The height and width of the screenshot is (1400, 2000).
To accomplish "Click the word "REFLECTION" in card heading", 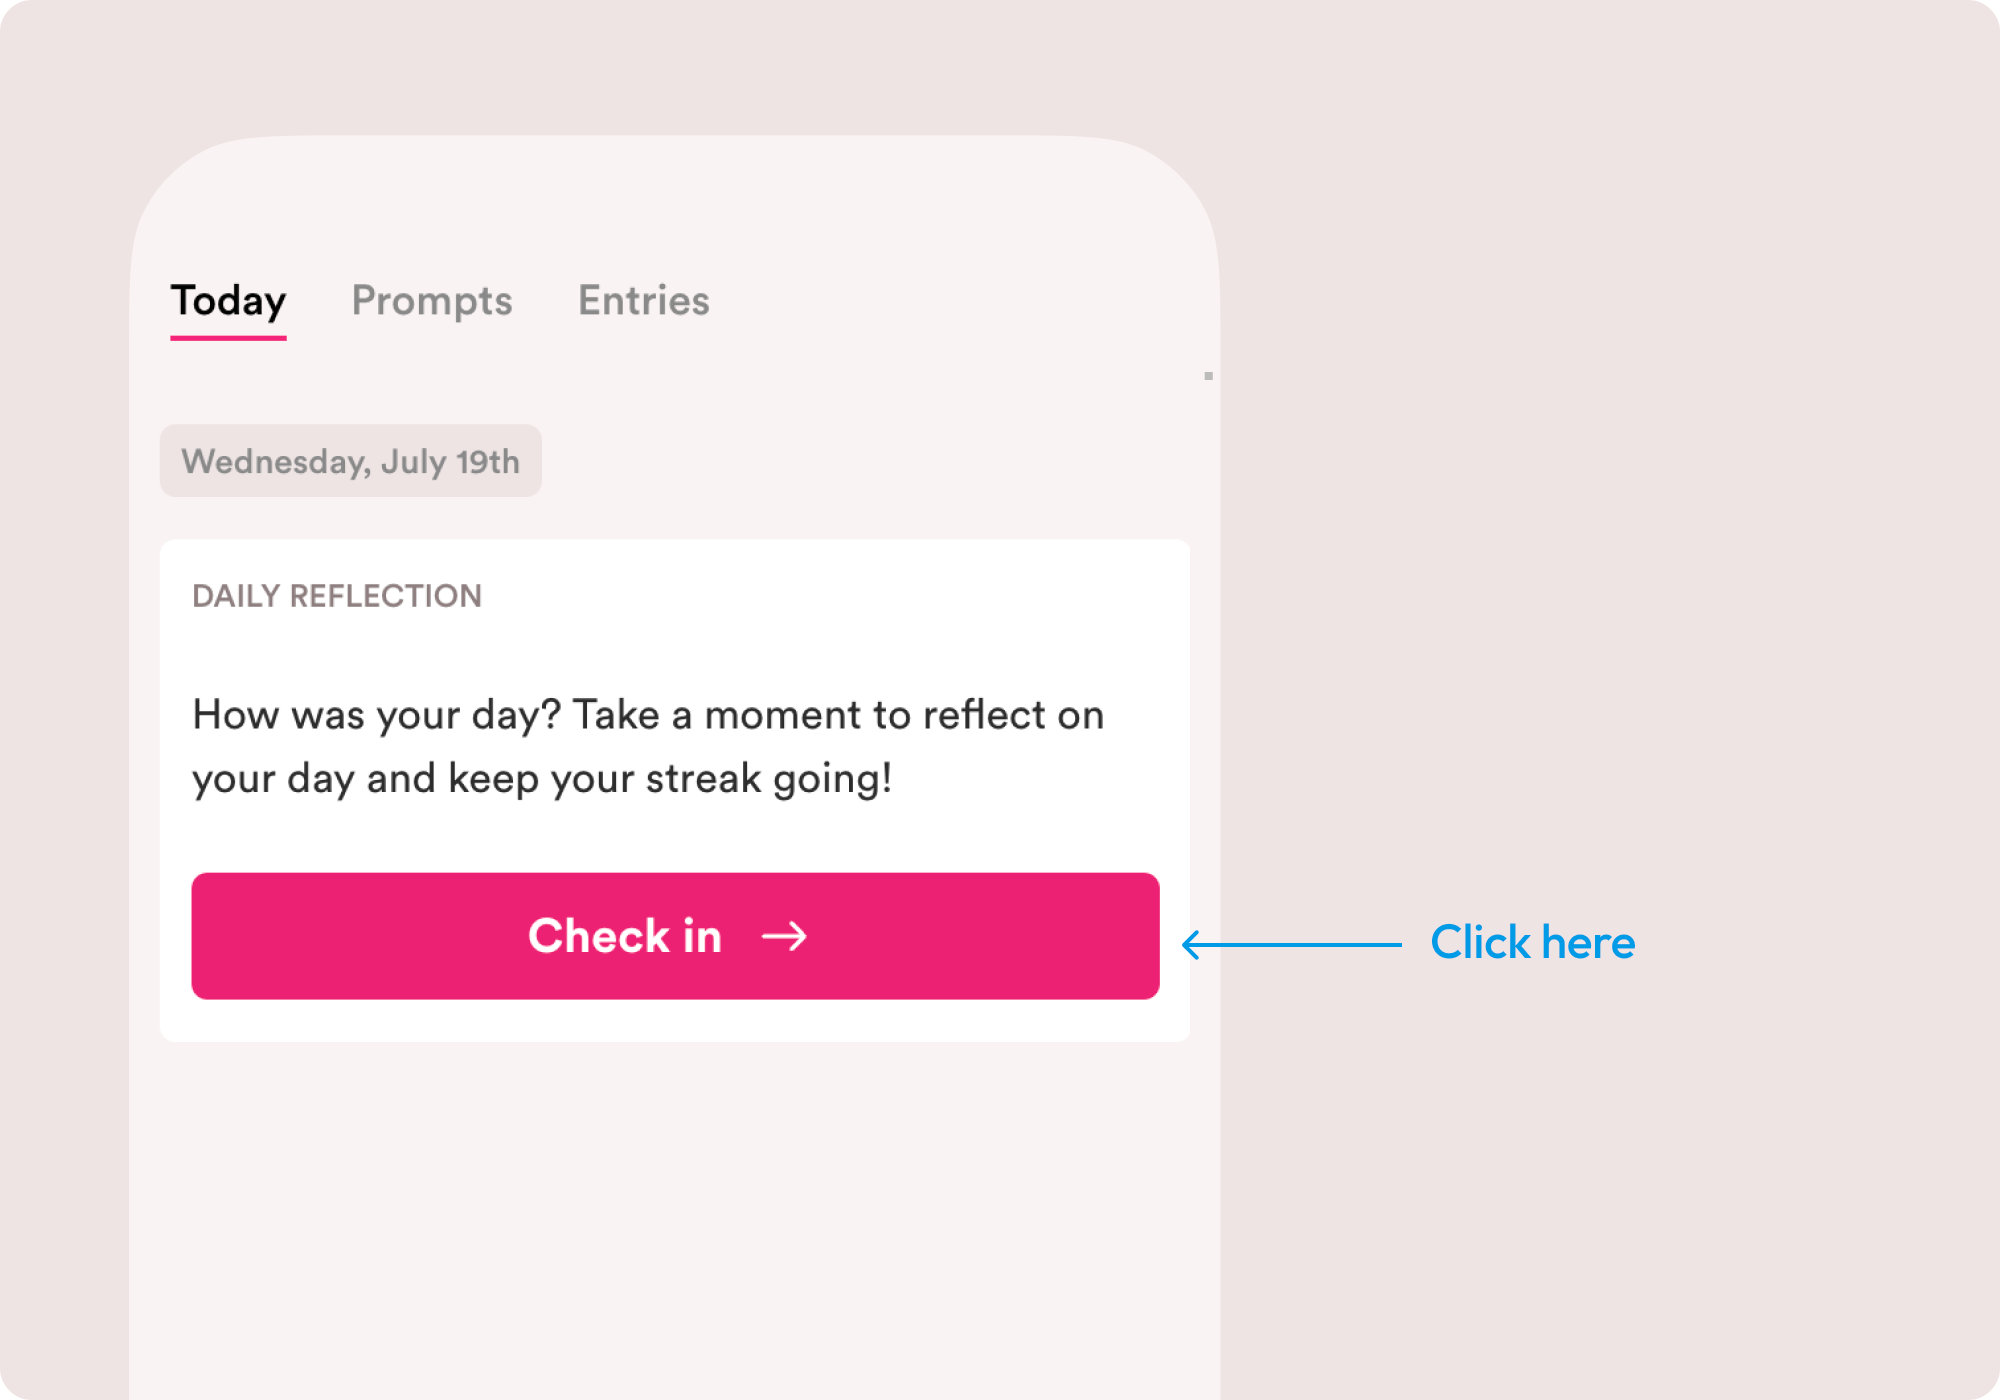I will click(x=386, y=596).
